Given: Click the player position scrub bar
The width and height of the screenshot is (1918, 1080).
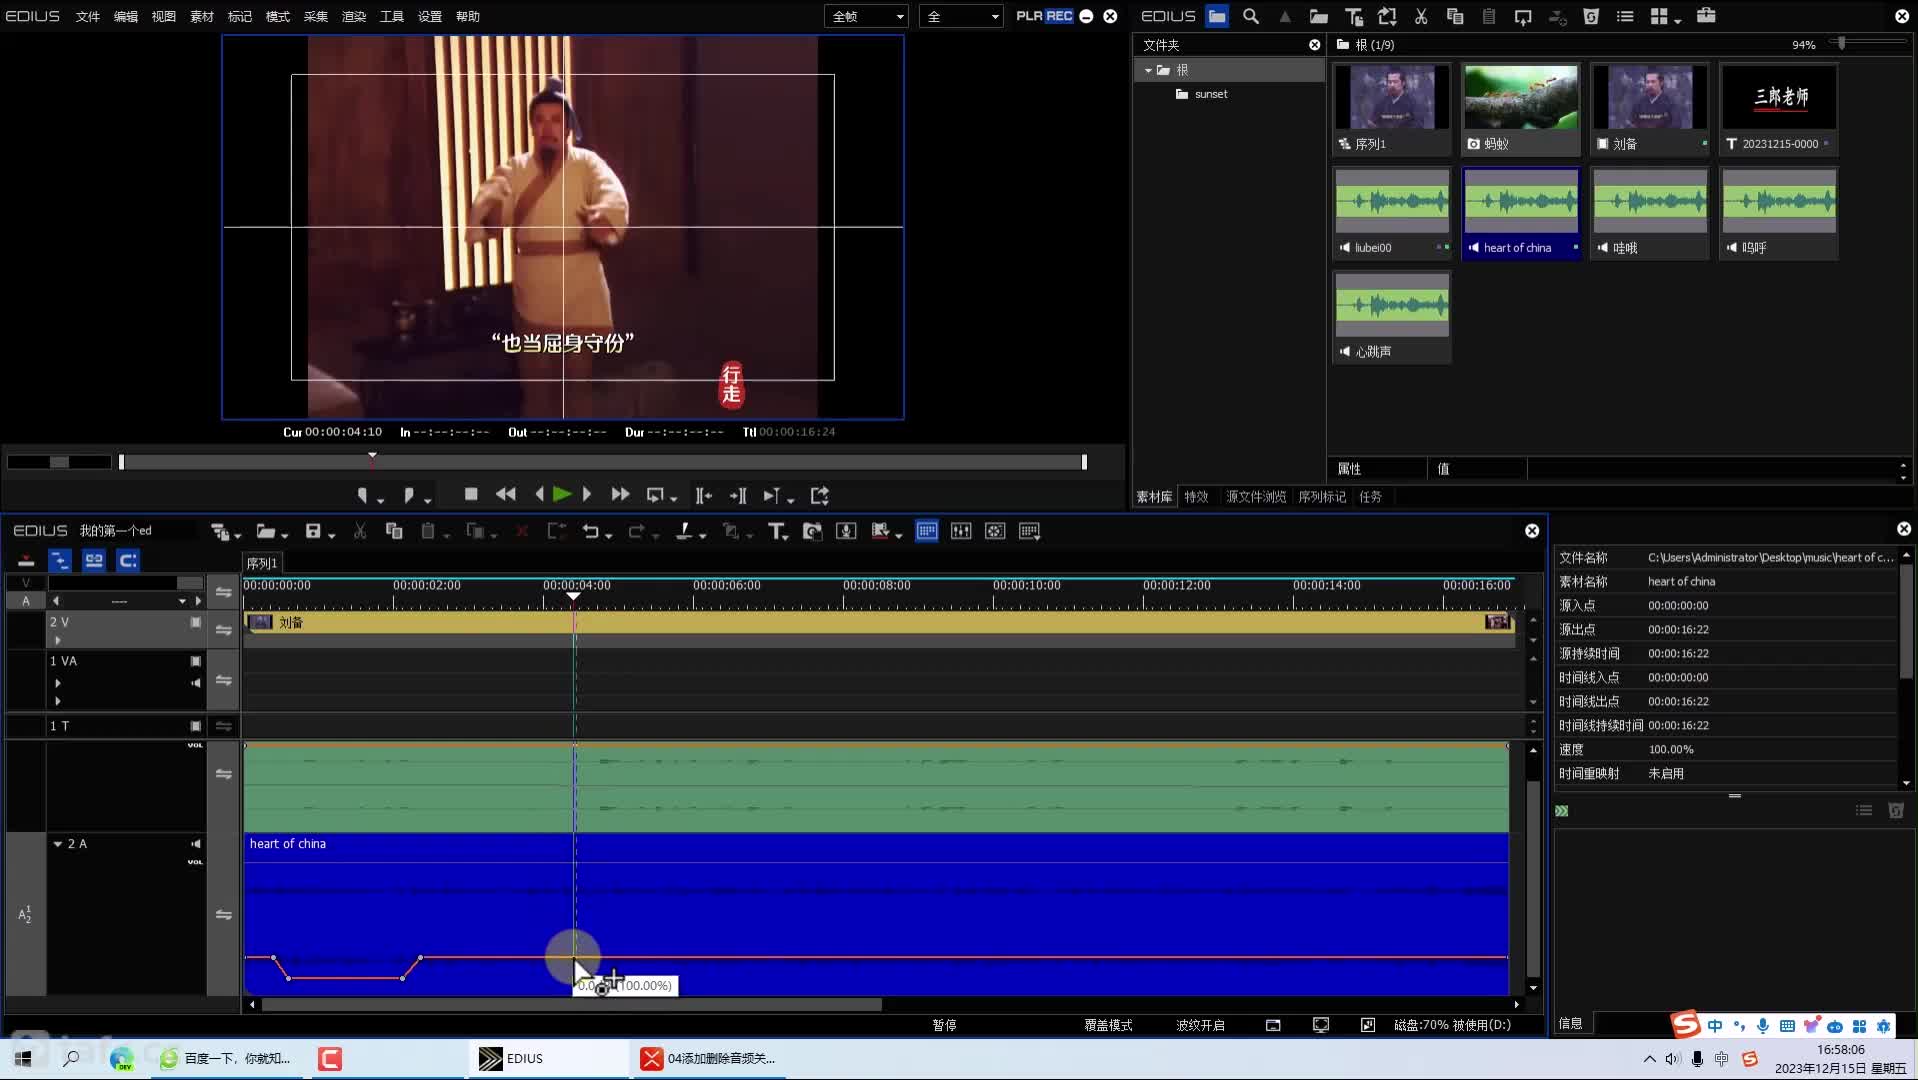Looking at the screenshot, I should click(601, 462).
